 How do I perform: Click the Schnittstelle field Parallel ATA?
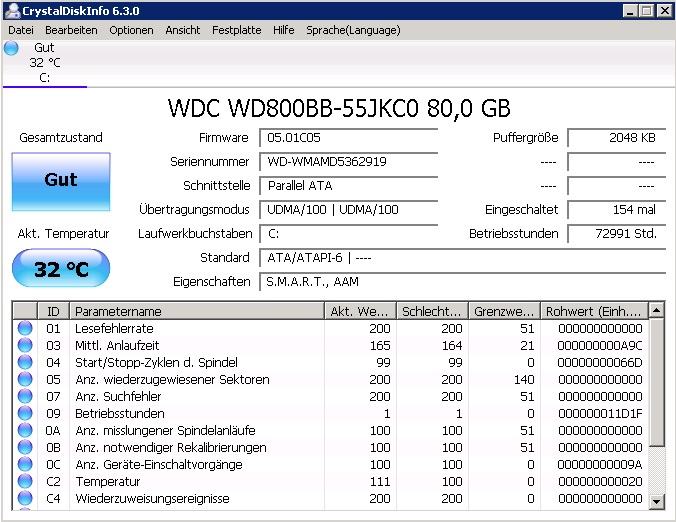tap(349, 186)
